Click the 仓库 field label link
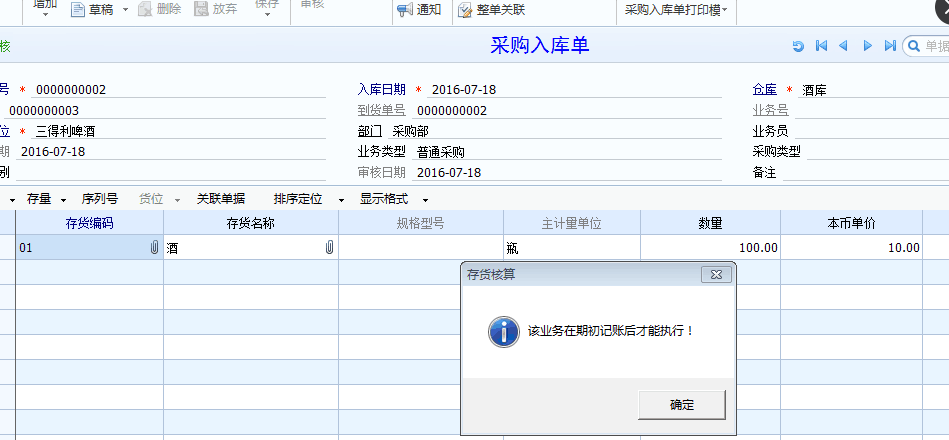Screen dimensions: 949x440 click(765, 89)
